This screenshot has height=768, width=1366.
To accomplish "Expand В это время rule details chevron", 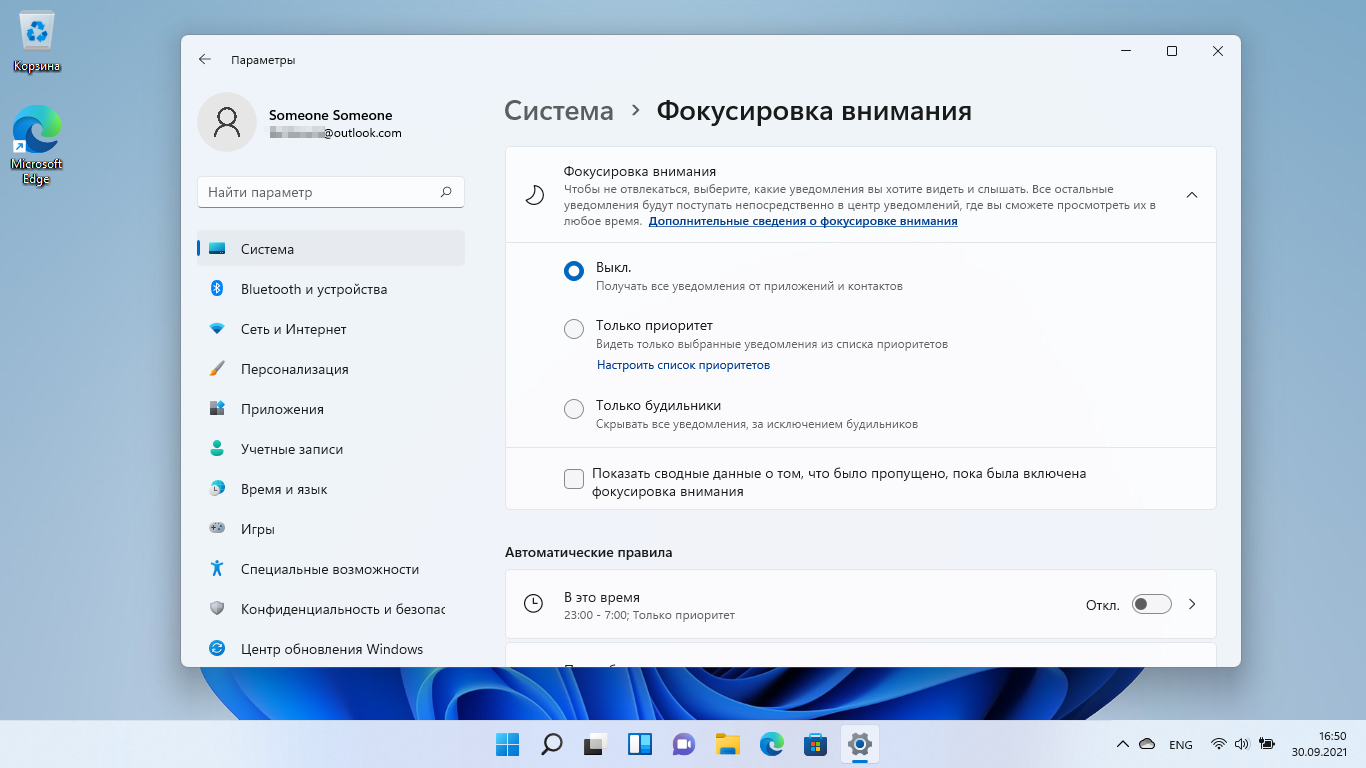I will pyautogui.click(x=1192, y=604).
